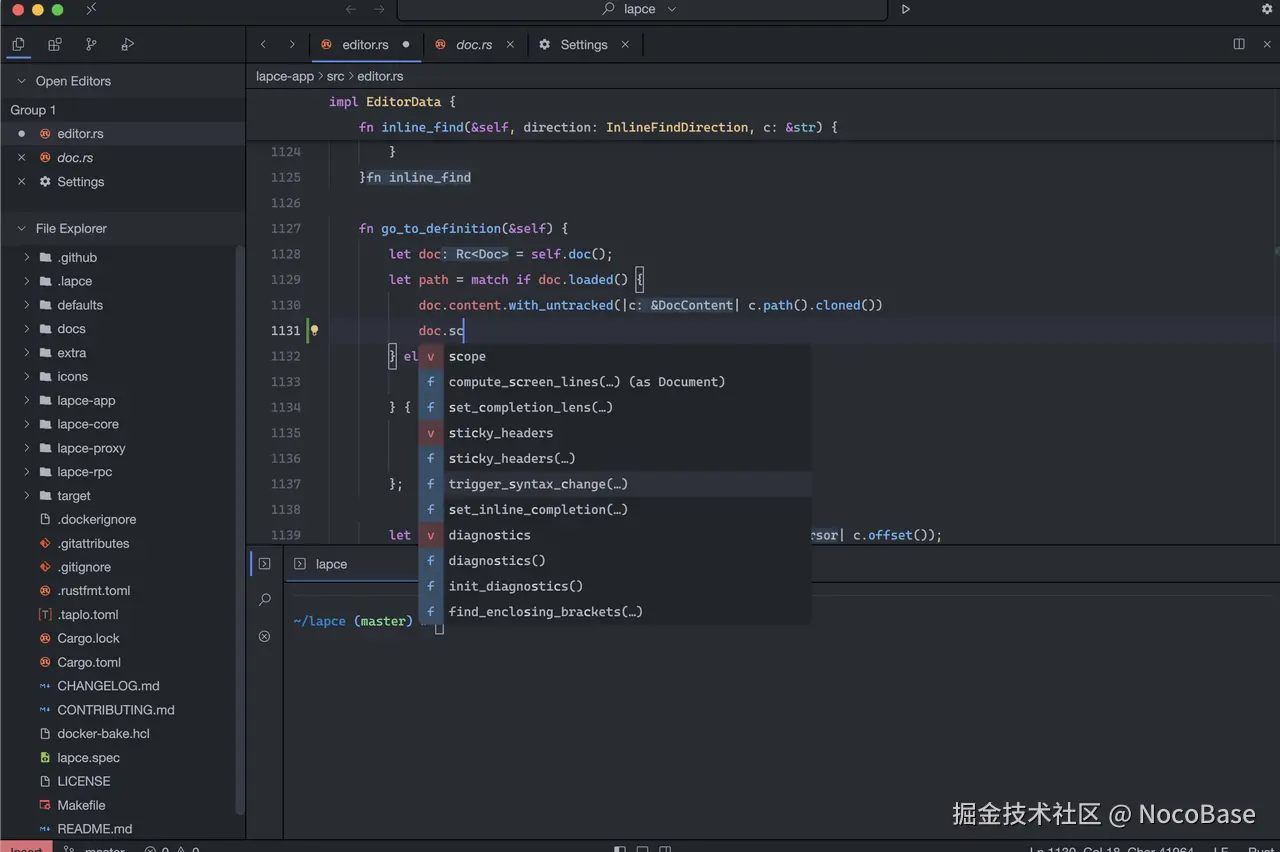Open the Source Control panel icon
This screenshot has width=1280, height=852.
tap(91, 44)
